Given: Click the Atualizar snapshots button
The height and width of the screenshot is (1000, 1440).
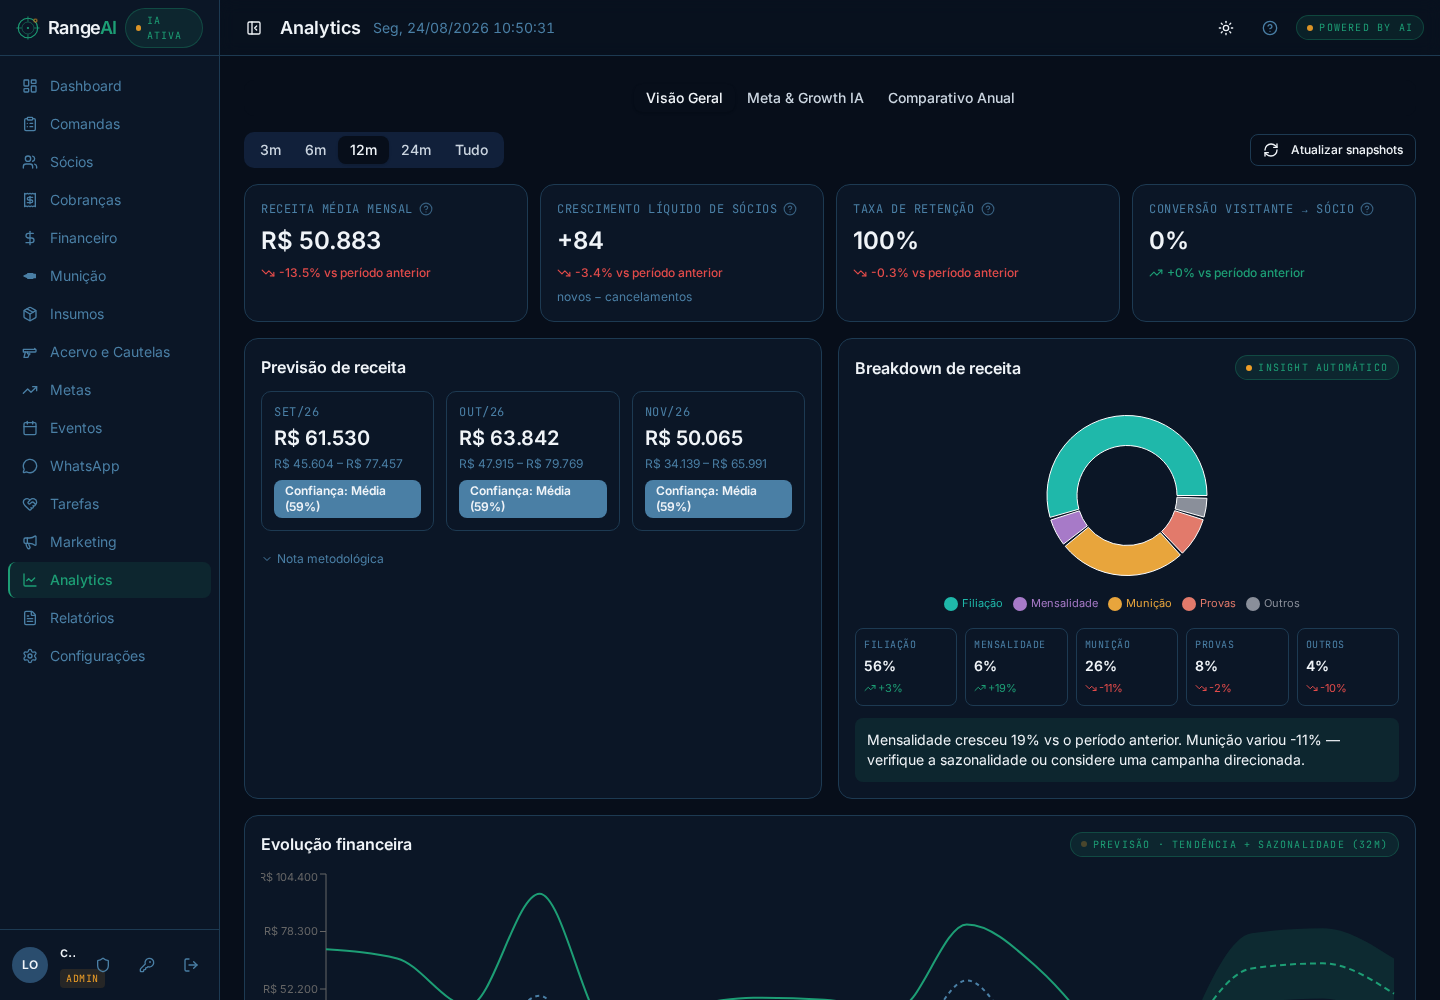Looking at the screenshot, I should point(1333,150).
